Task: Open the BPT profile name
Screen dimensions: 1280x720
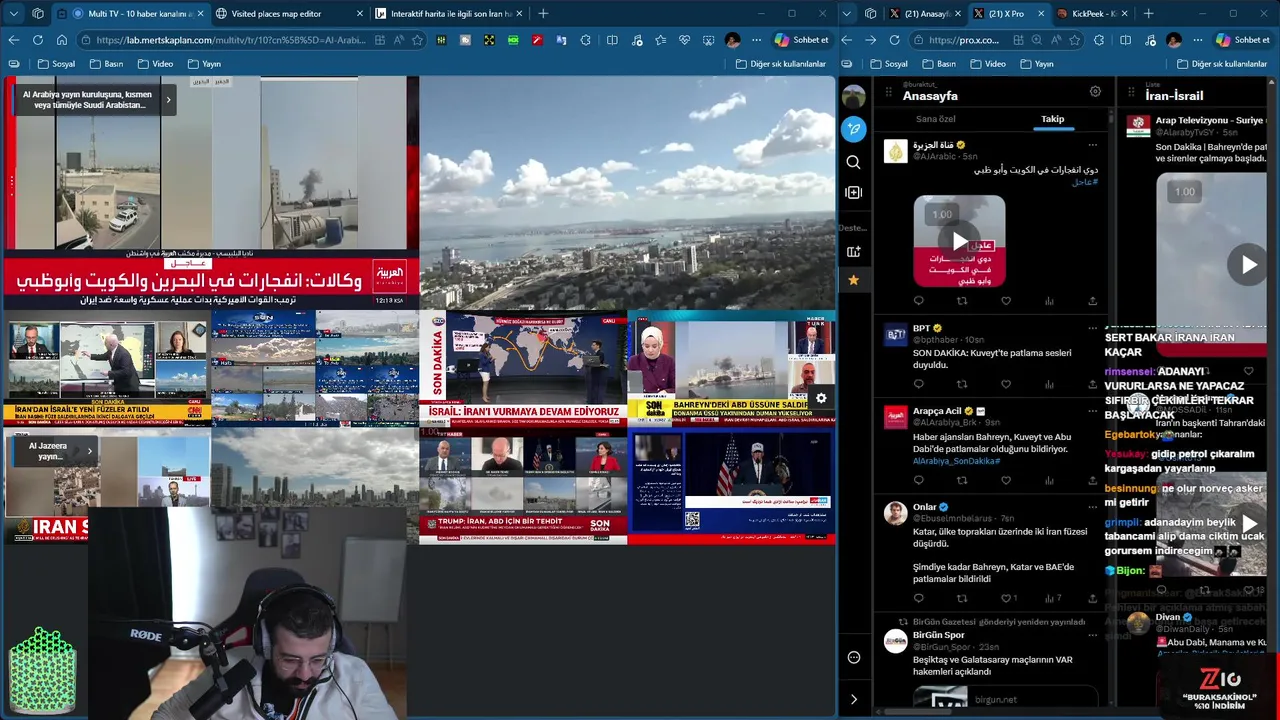Action: coord(921,328)
